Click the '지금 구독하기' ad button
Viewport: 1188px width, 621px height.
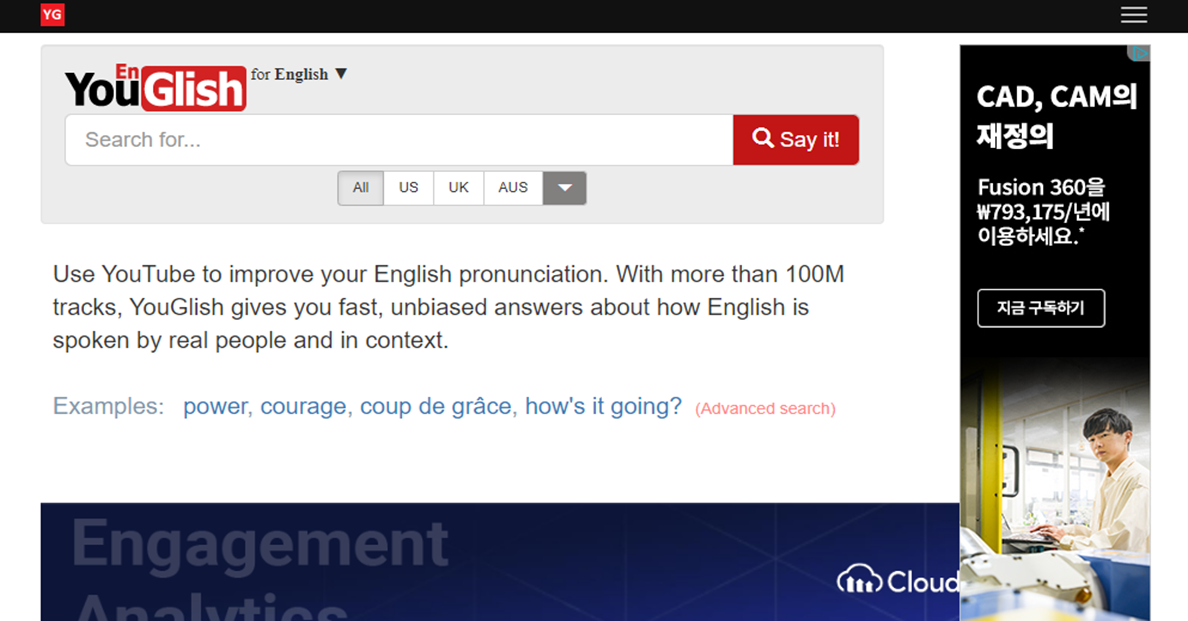tap(1041, 308)
